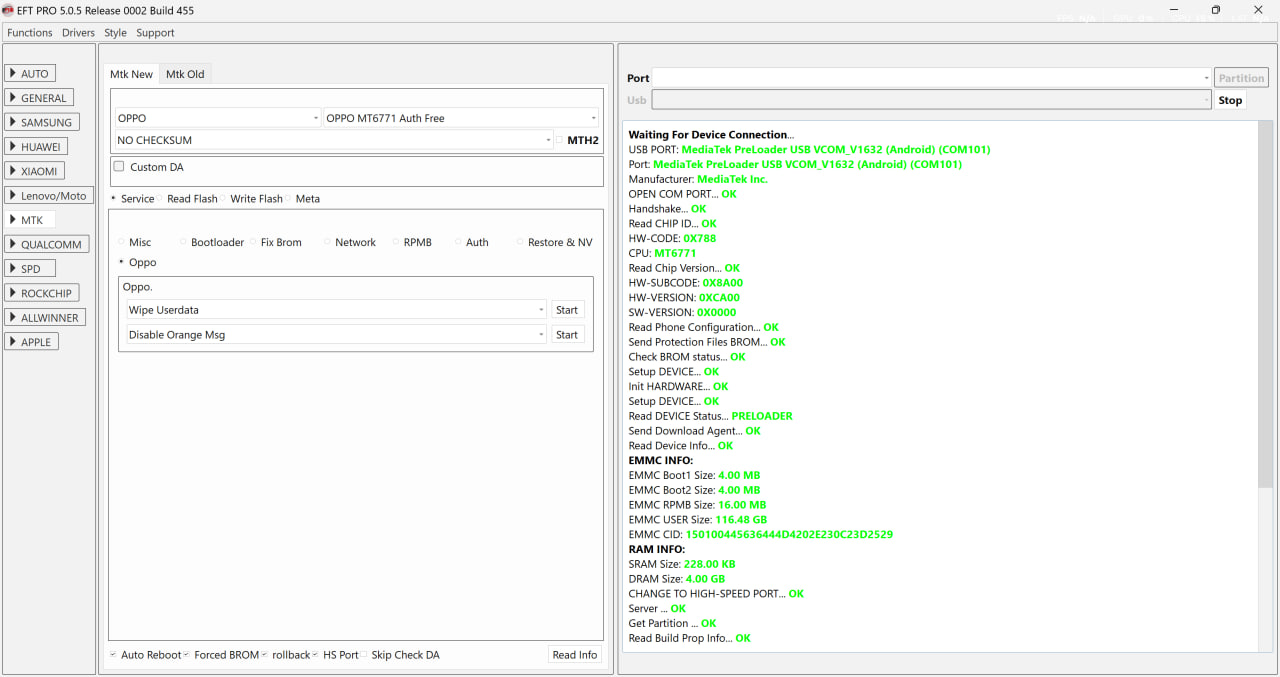Viewport: 1280px width, 677px height.
Task: Select XIAOMI brand in sidebar
Action: (35, 171)
